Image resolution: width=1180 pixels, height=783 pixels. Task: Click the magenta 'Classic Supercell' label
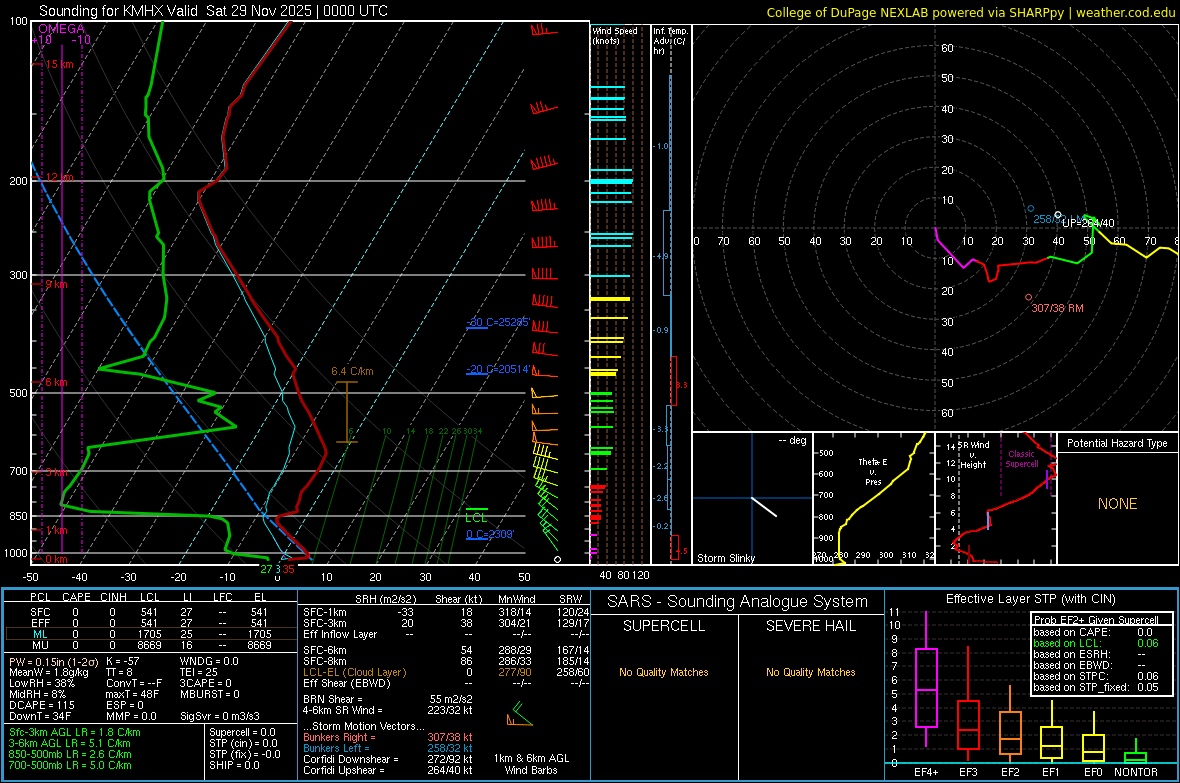tap(1021, 459)
